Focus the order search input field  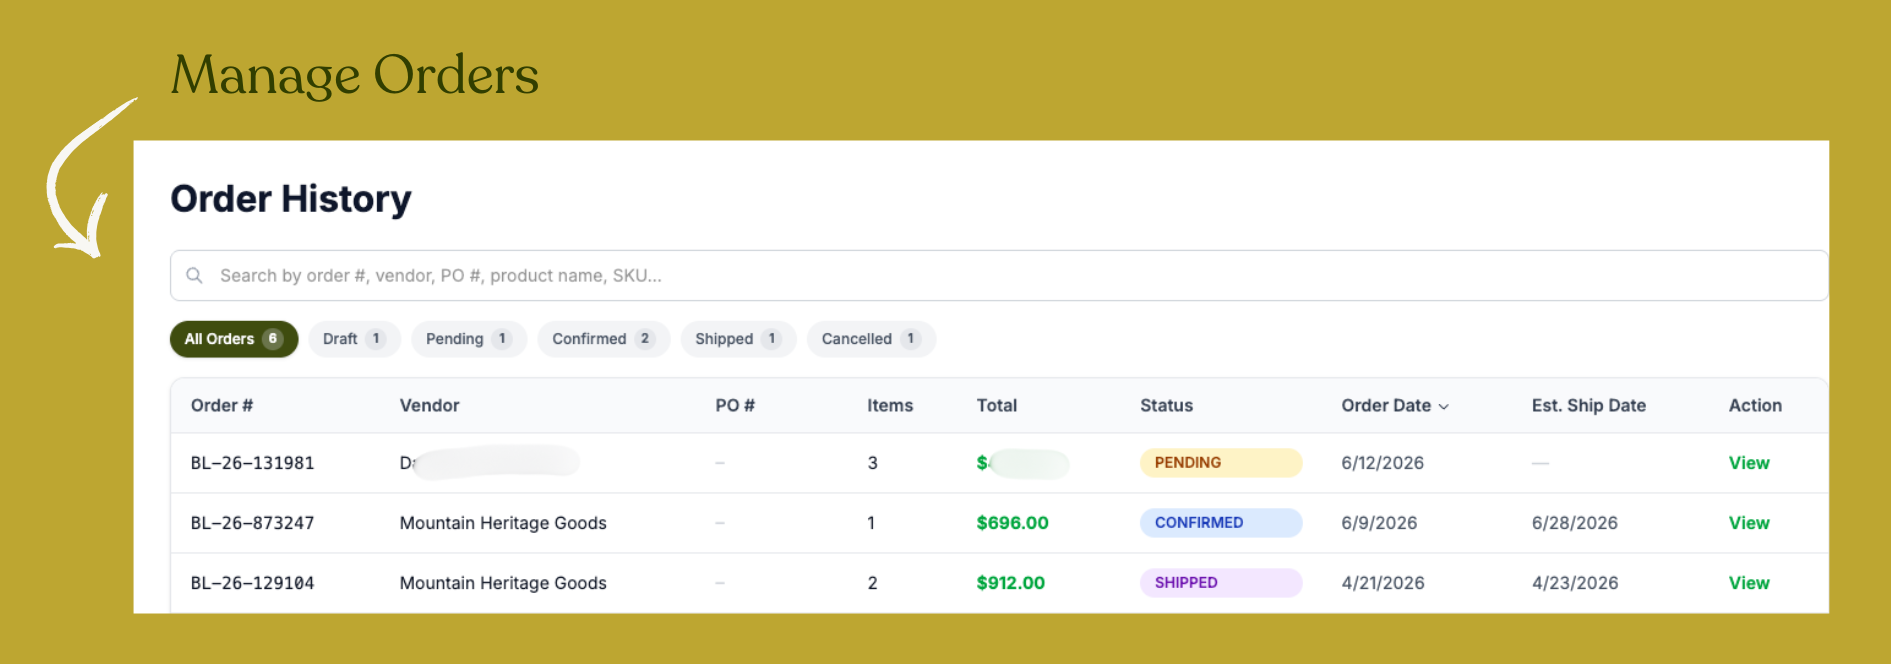tap(999, 275)
